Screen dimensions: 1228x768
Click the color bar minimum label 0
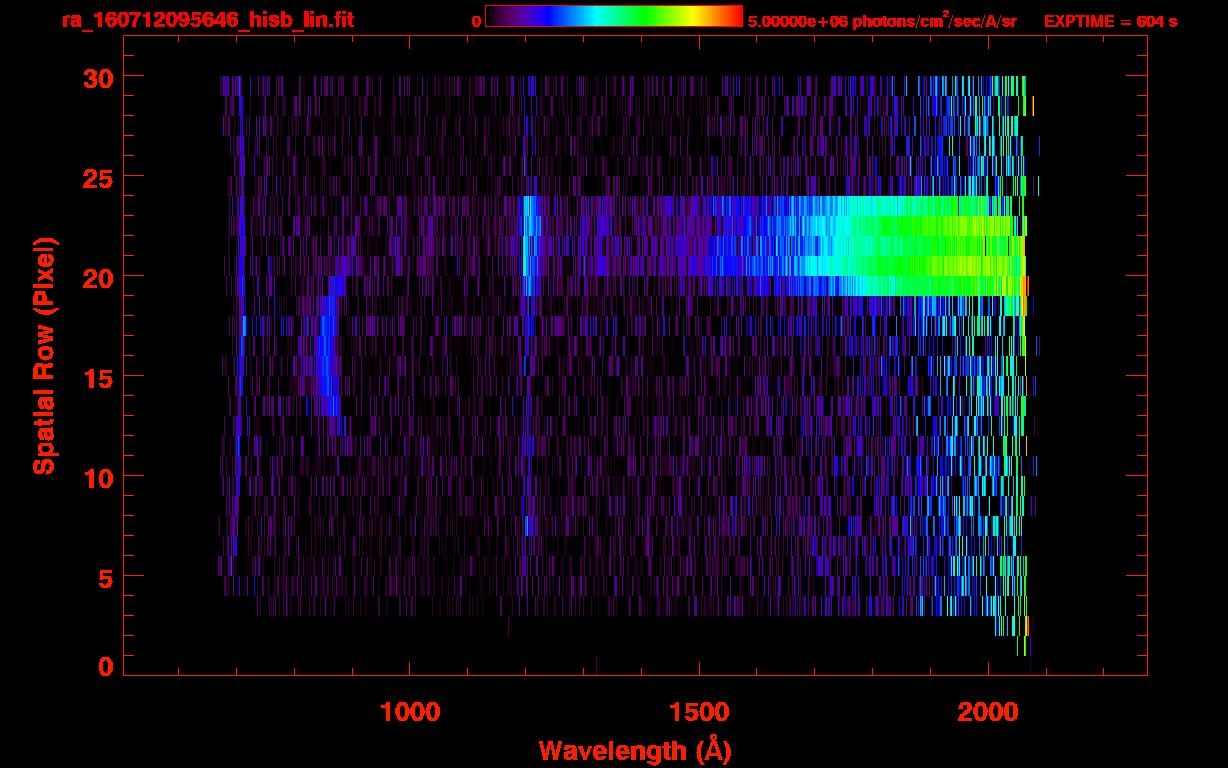point(476,21)
